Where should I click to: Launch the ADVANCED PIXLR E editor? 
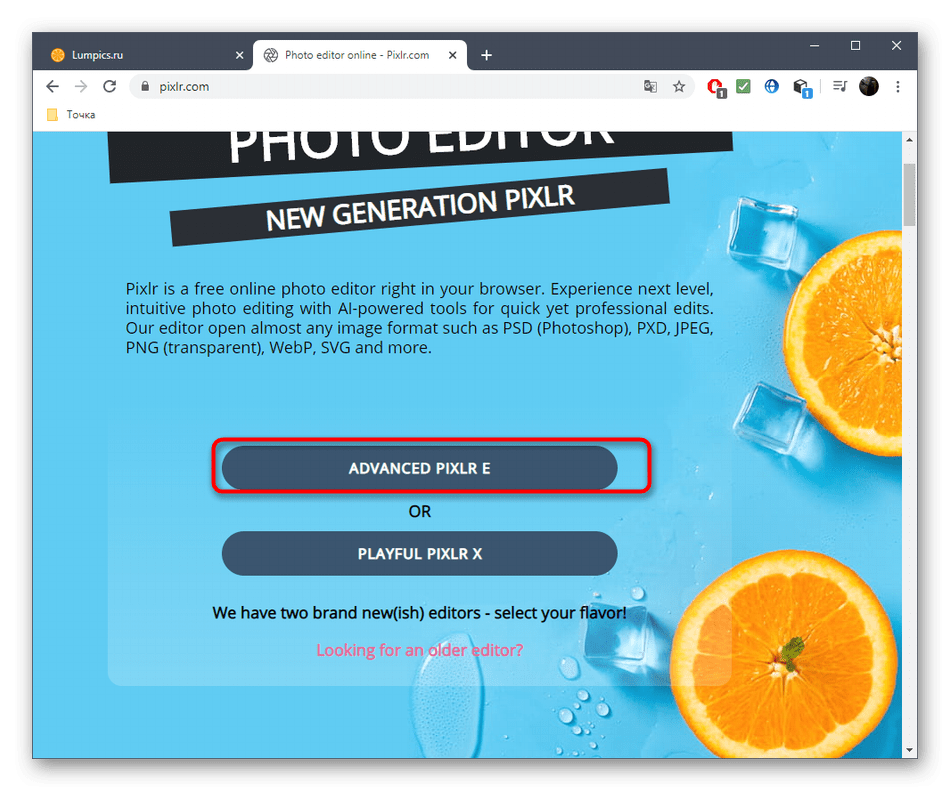point(419,468)
